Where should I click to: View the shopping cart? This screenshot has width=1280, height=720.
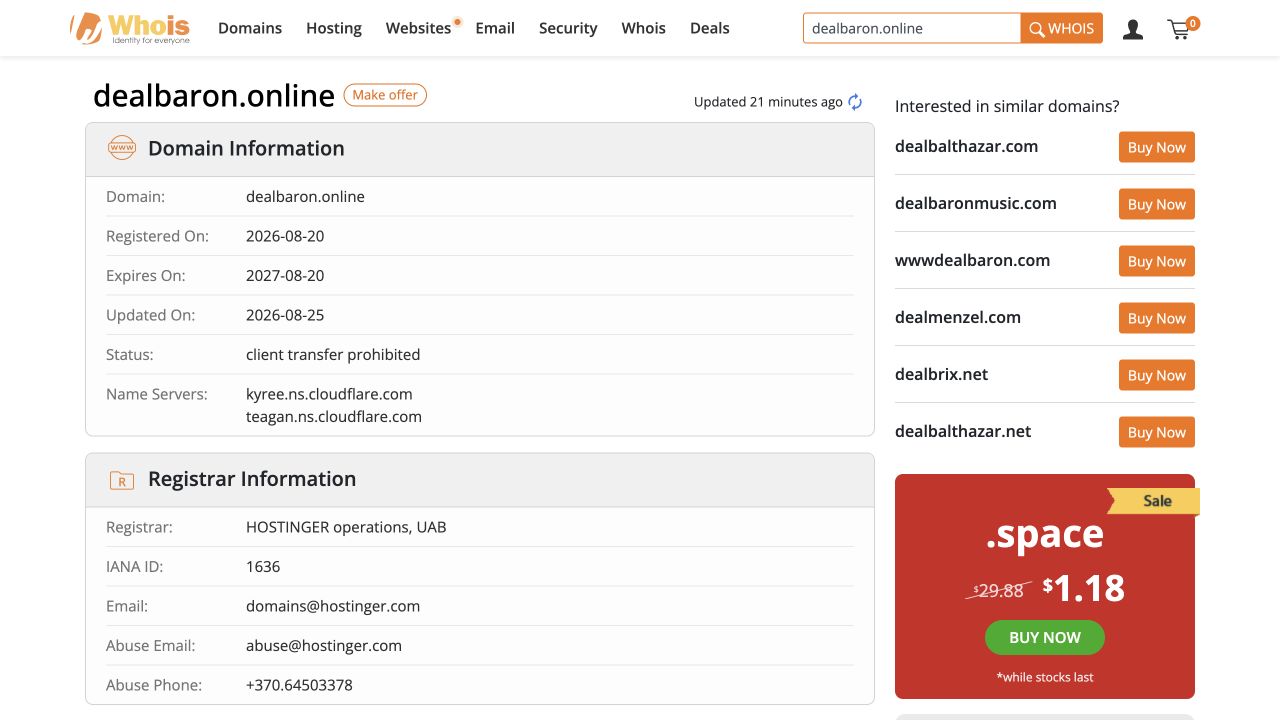tap(1182, 28)
